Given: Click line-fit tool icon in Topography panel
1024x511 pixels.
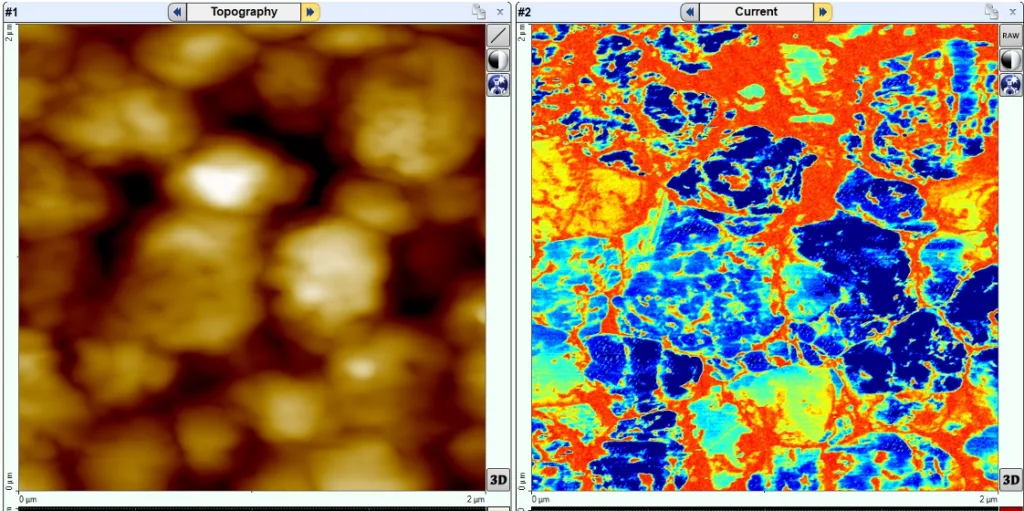Looking at the screenshot, I should point(498,36).
